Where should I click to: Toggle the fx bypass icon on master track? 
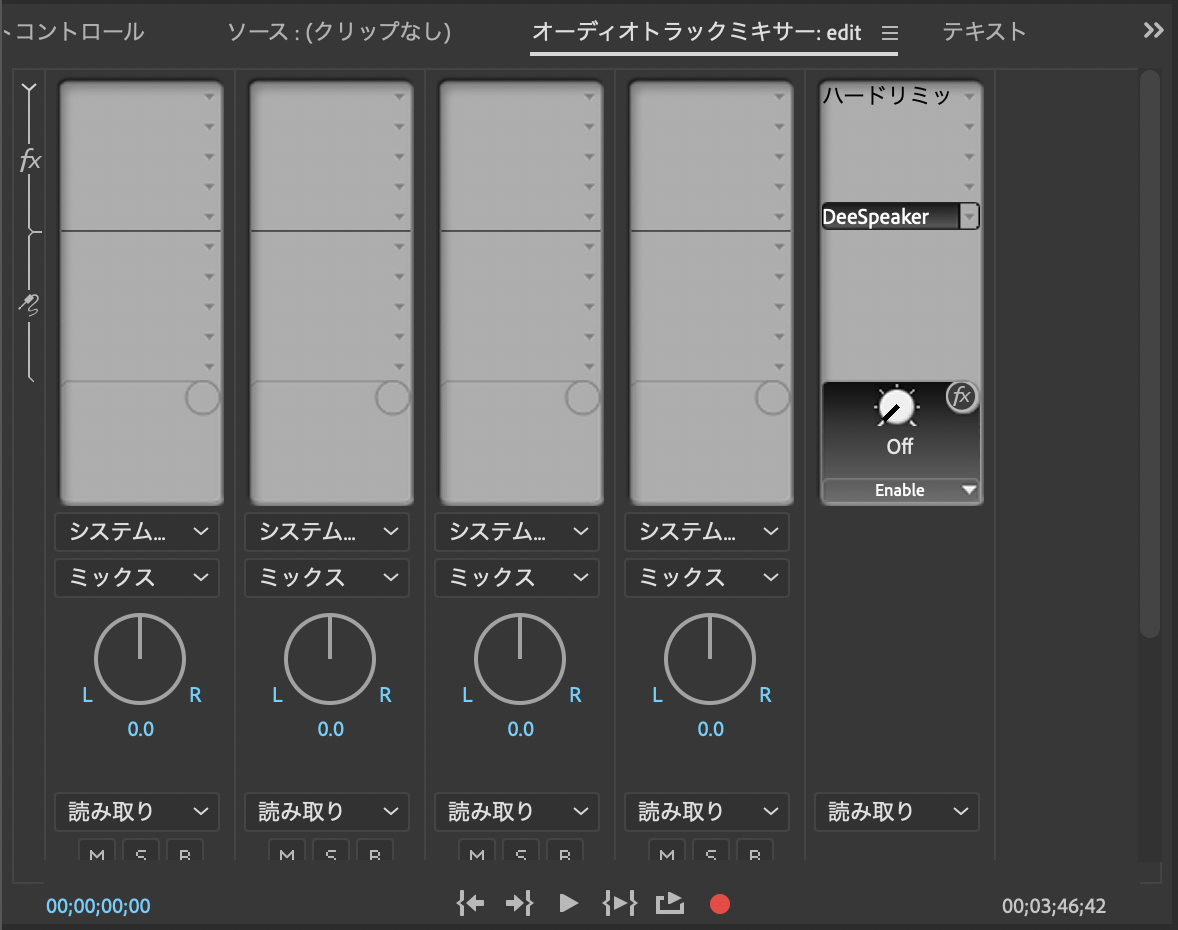[962, 397]
